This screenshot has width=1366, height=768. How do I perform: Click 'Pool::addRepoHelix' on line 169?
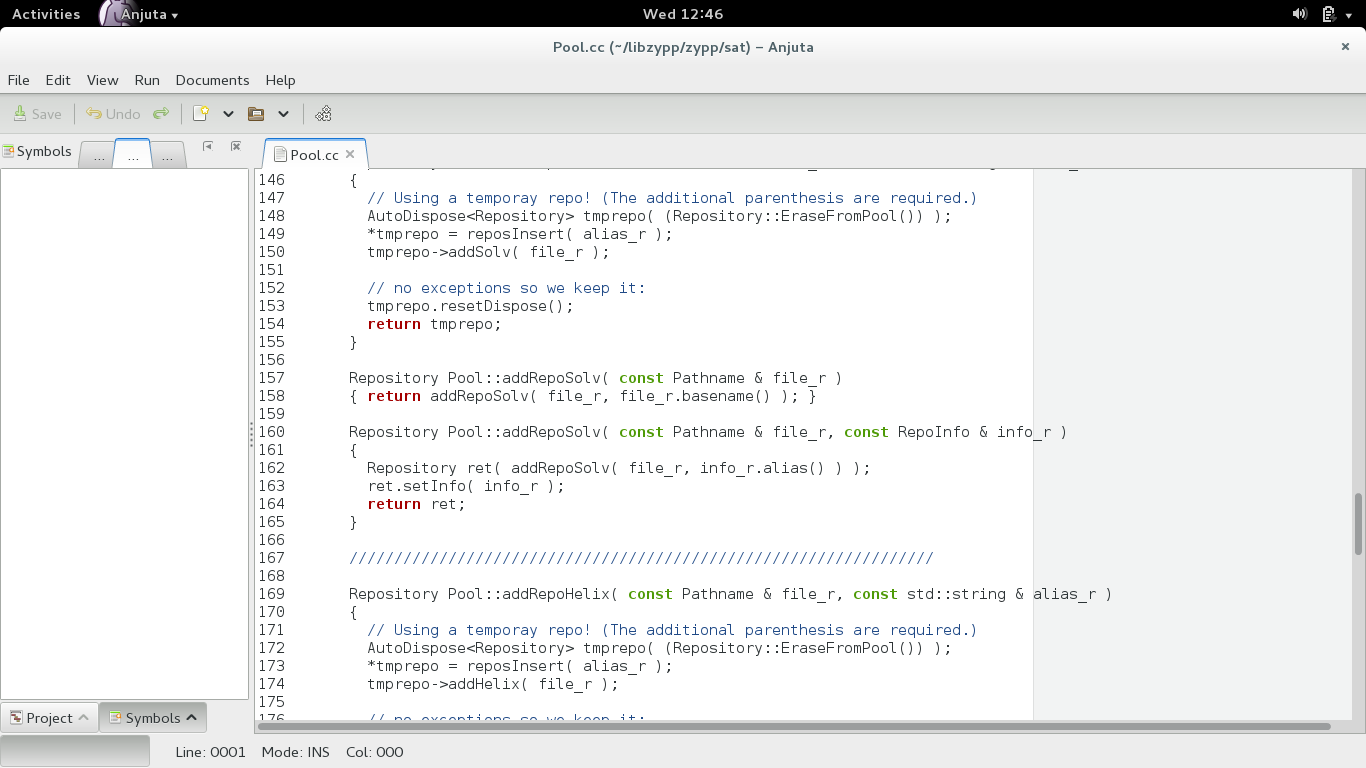point(529,594)
